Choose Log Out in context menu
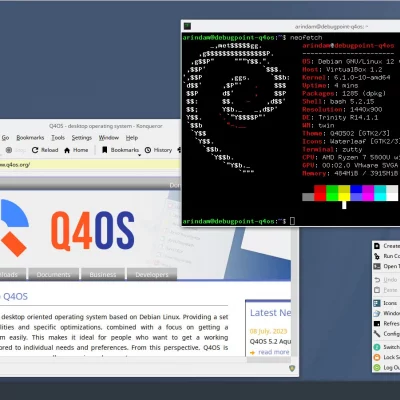The width and height of the screenshot is (400, 400). coord(386,367)
